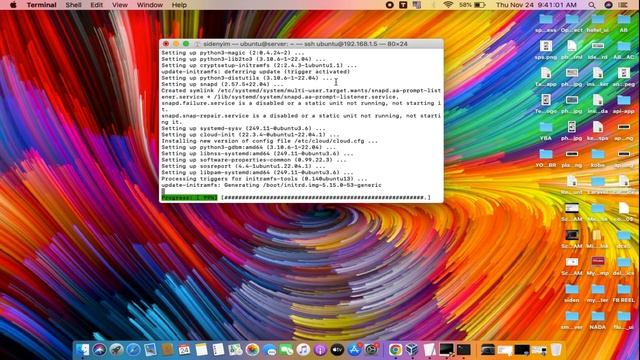
Task: Open the Shell menu
Action: 73,5
